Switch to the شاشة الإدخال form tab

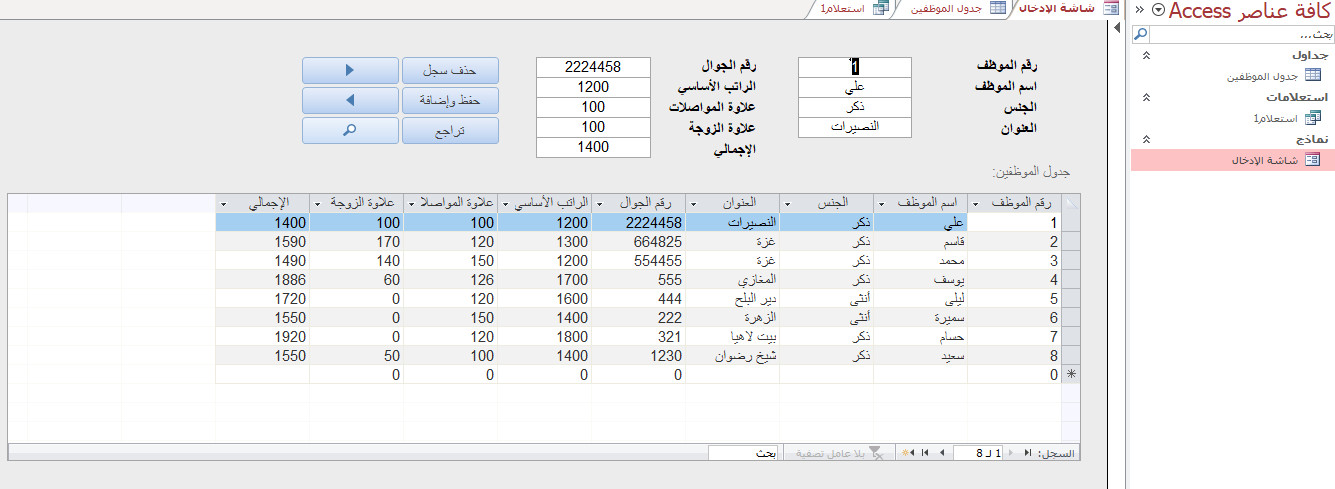(1066, 8)
